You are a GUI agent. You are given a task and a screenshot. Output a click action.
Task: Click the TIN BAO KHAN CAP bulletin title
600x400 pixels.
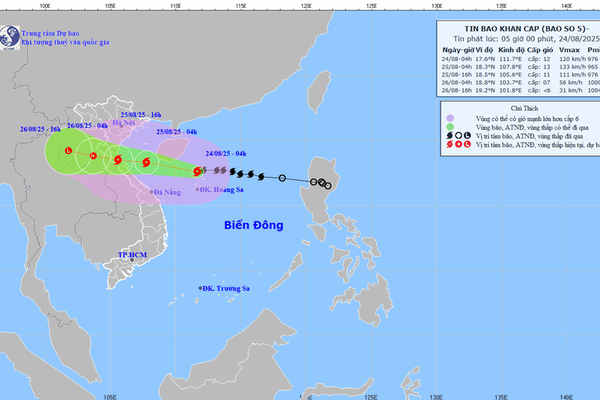[x=526, y=29]
